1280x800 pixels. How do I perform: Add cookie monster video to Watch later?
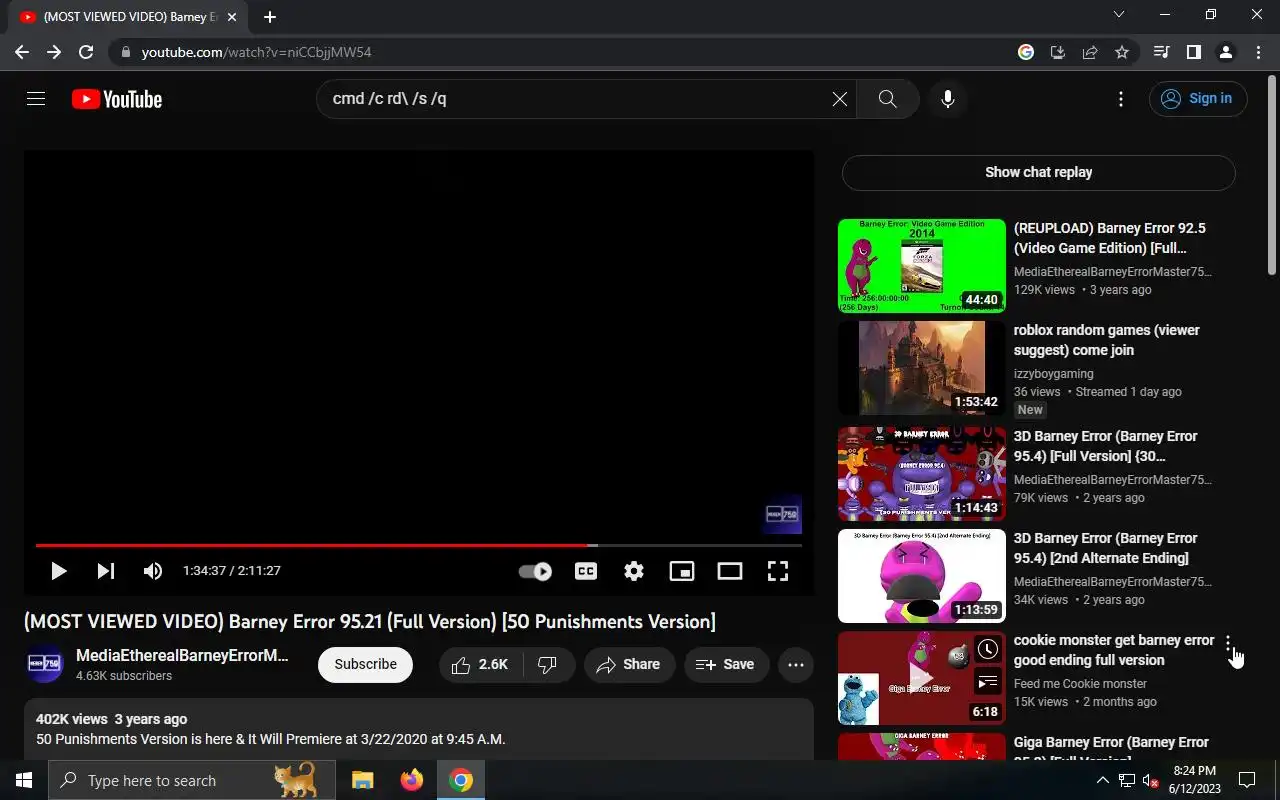[987, 649]
